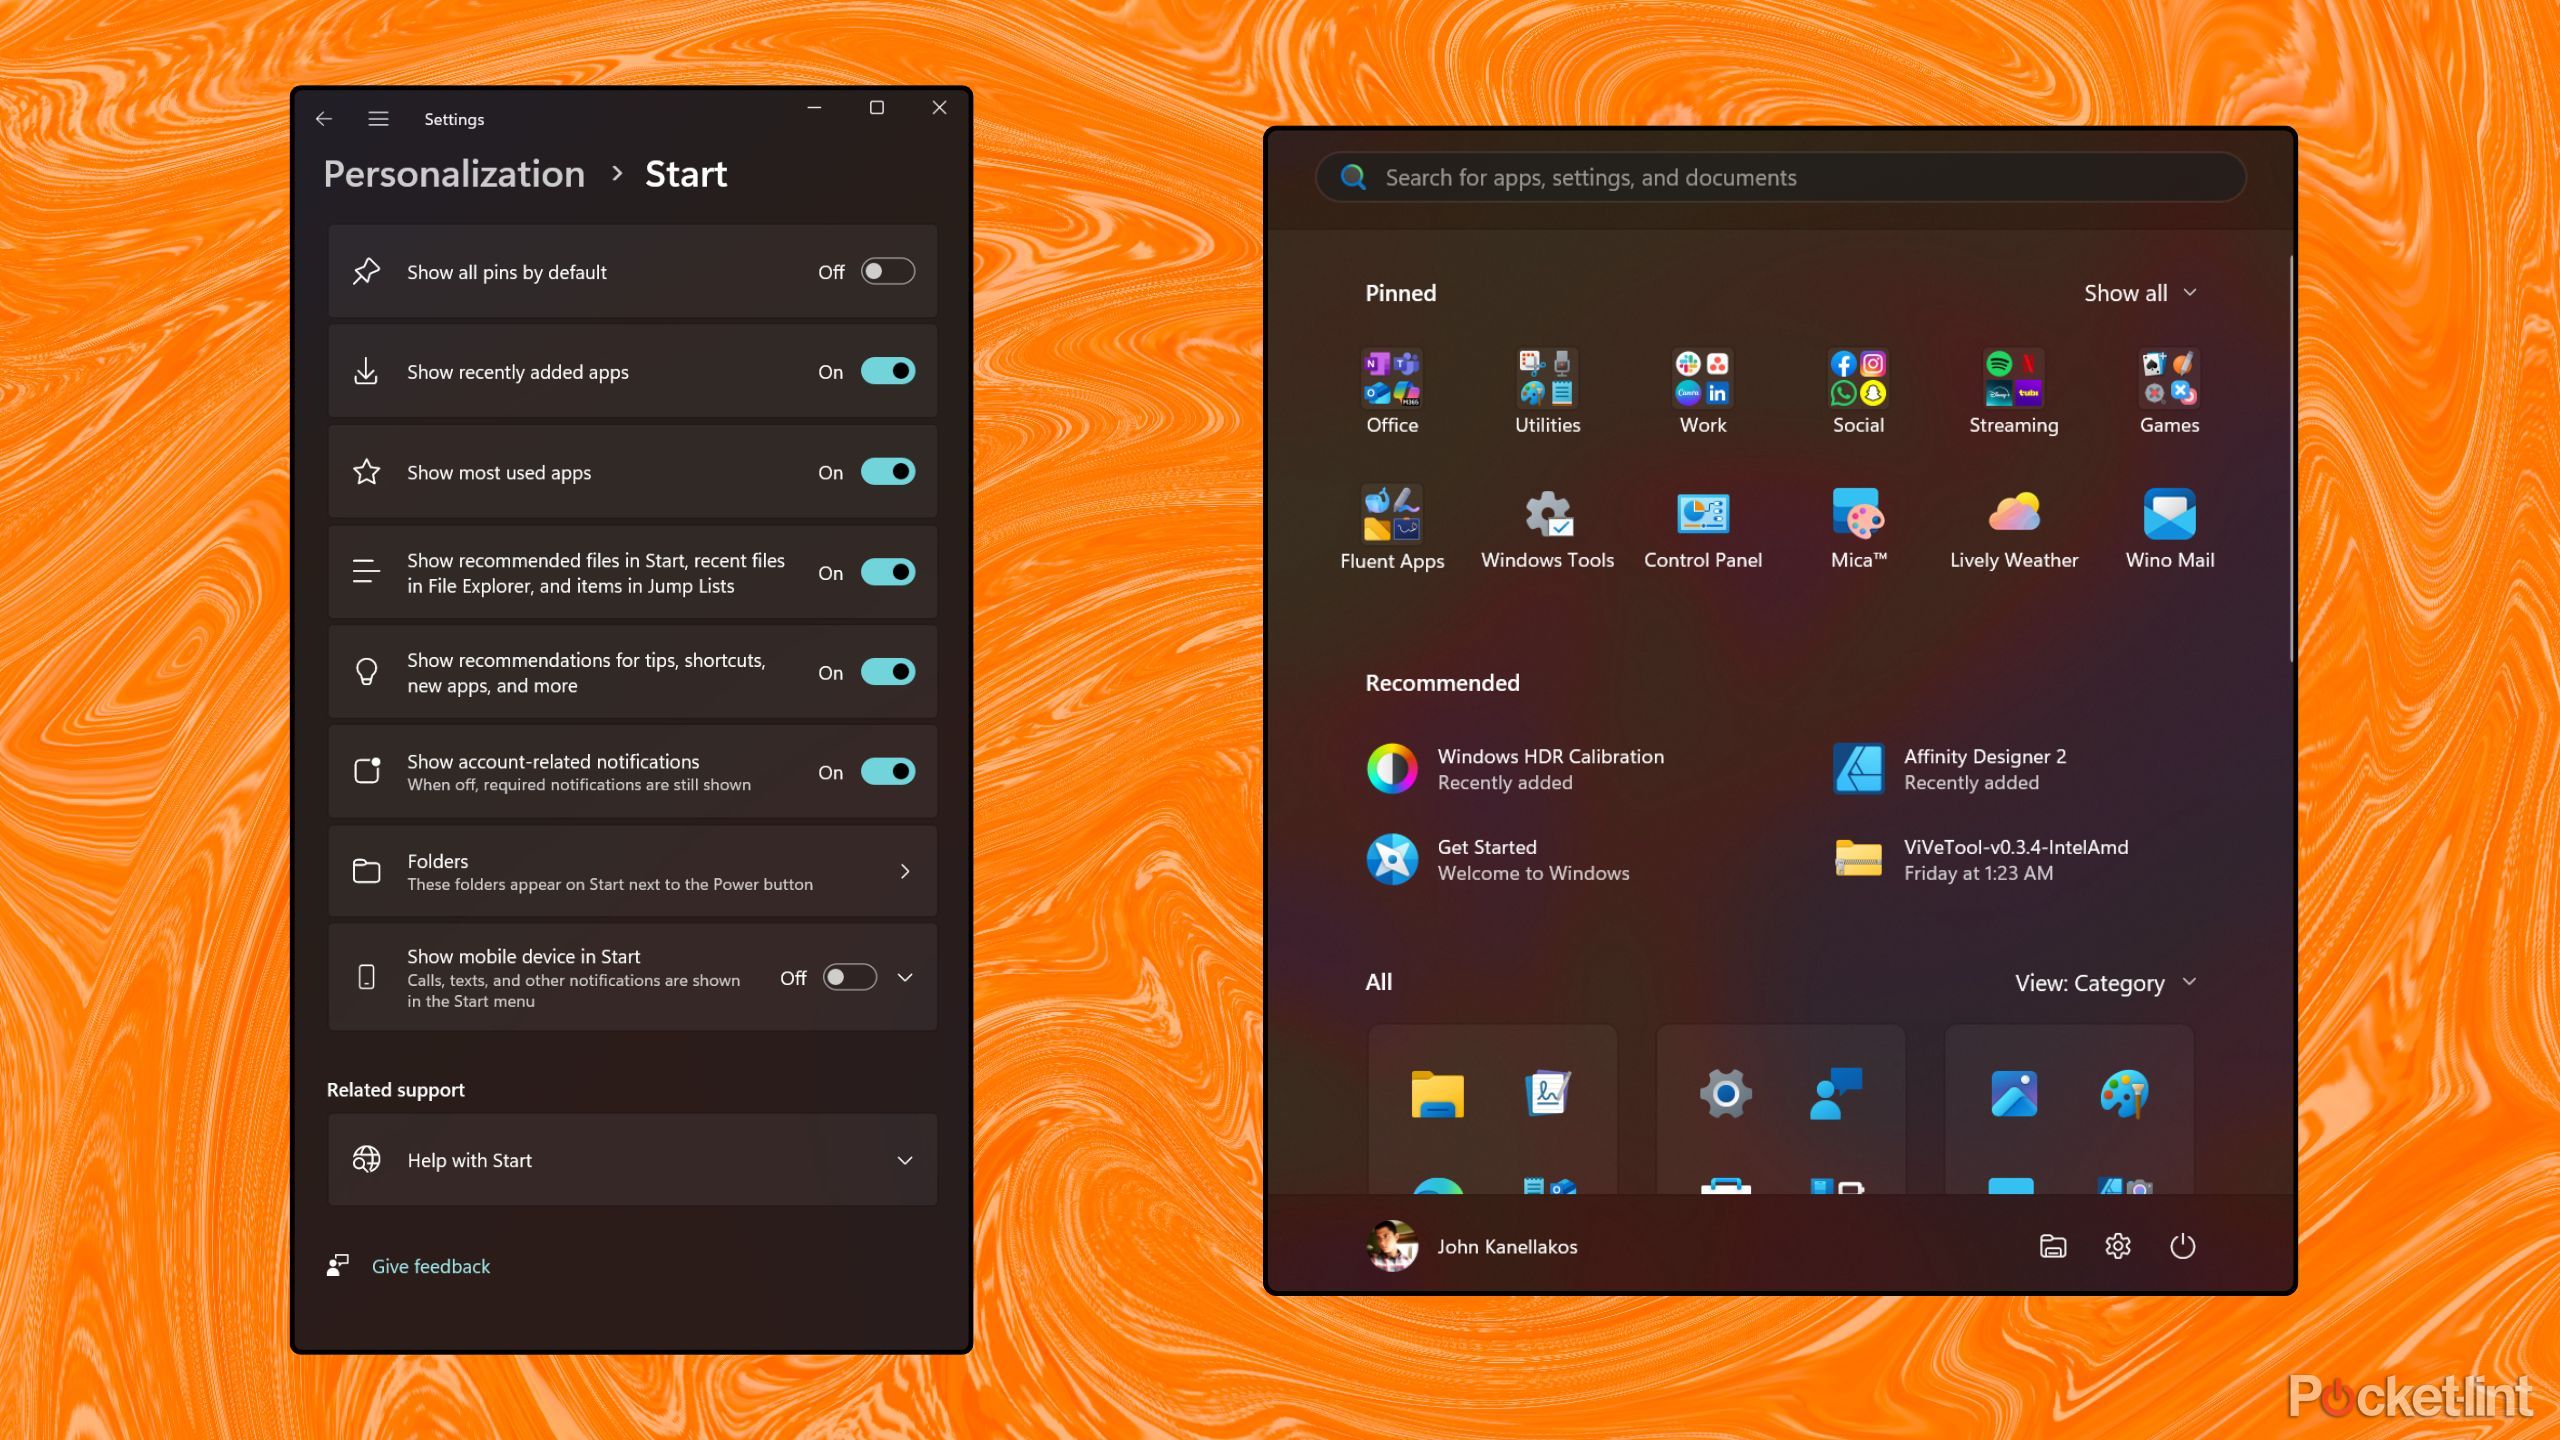
Task: Open the Social pinned folder
Action: (1858, 391)
